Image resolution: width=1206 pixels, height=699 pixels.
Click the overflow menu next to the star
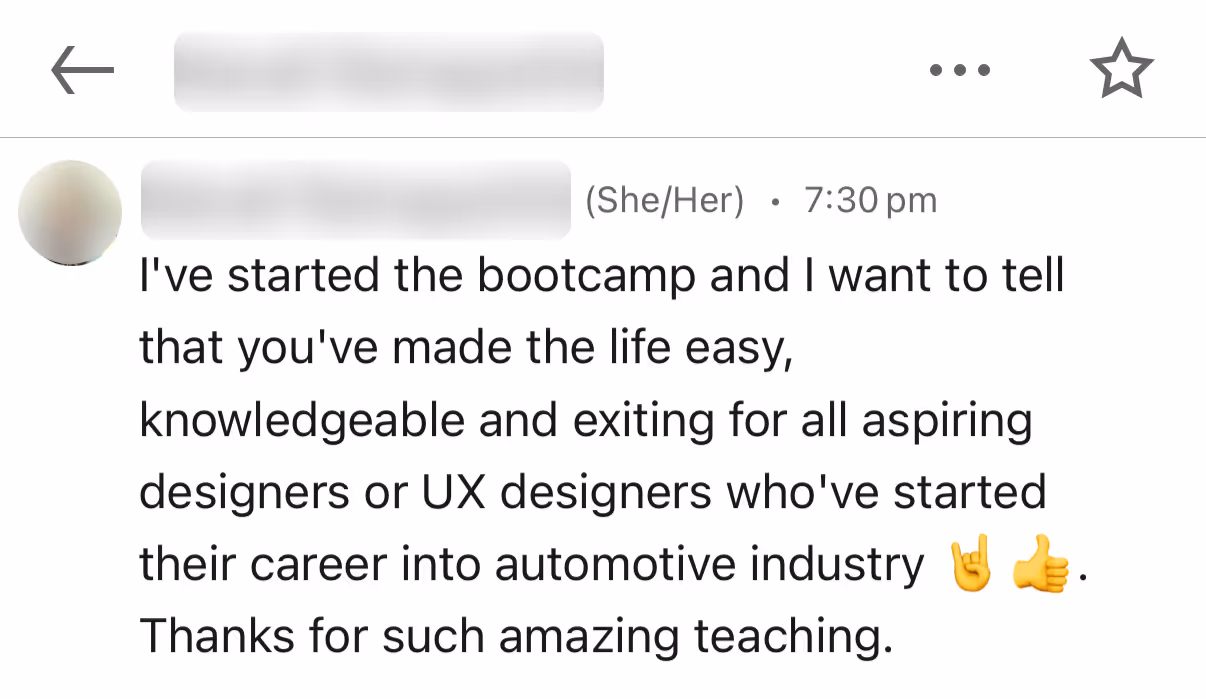click(x=958, y=68)
